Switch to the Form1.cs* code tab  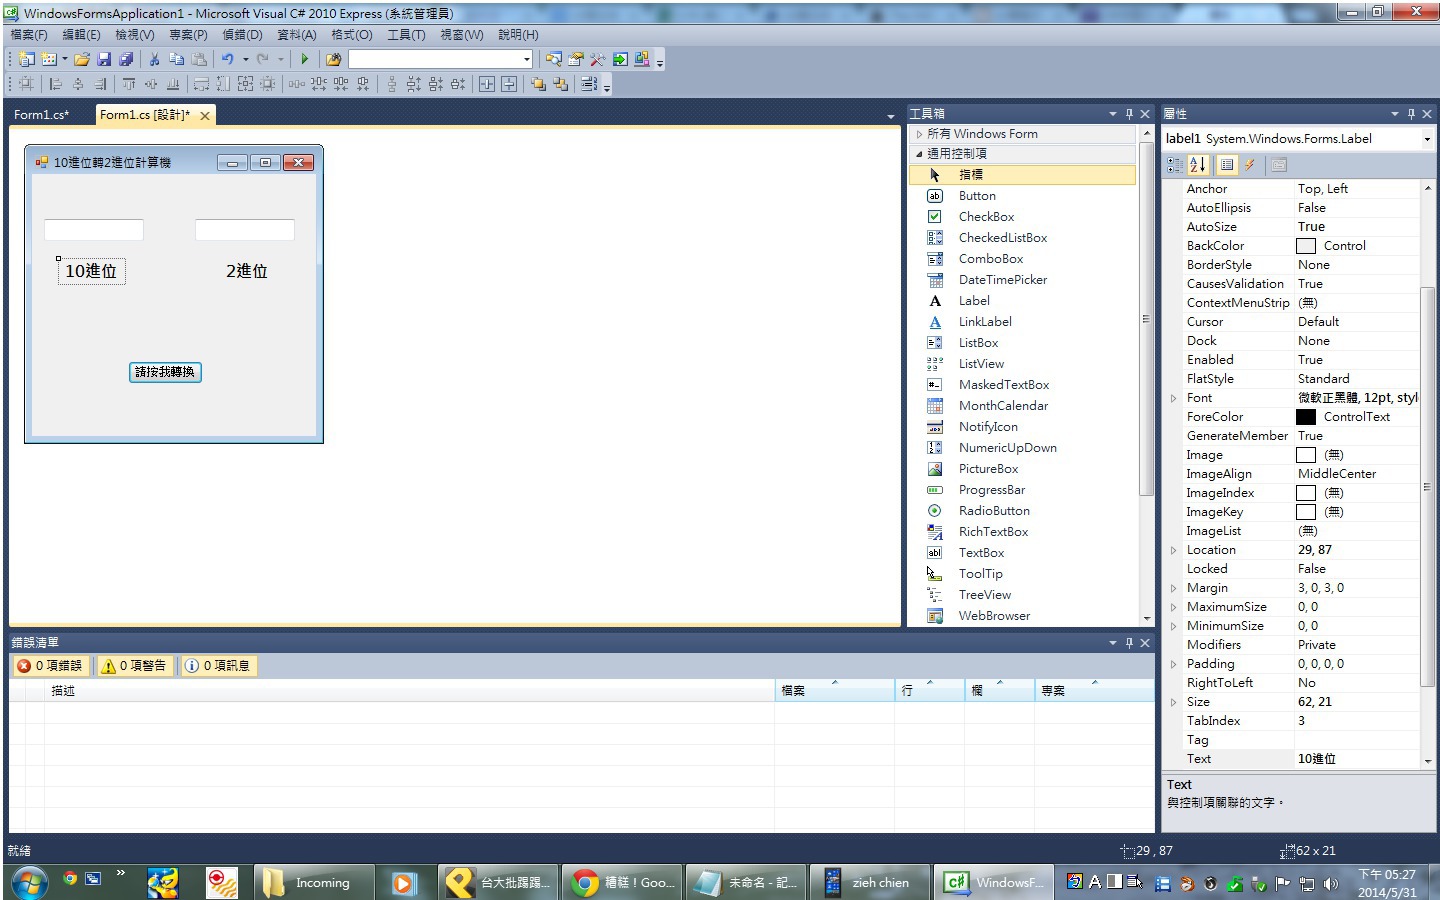tap(41, 115)
